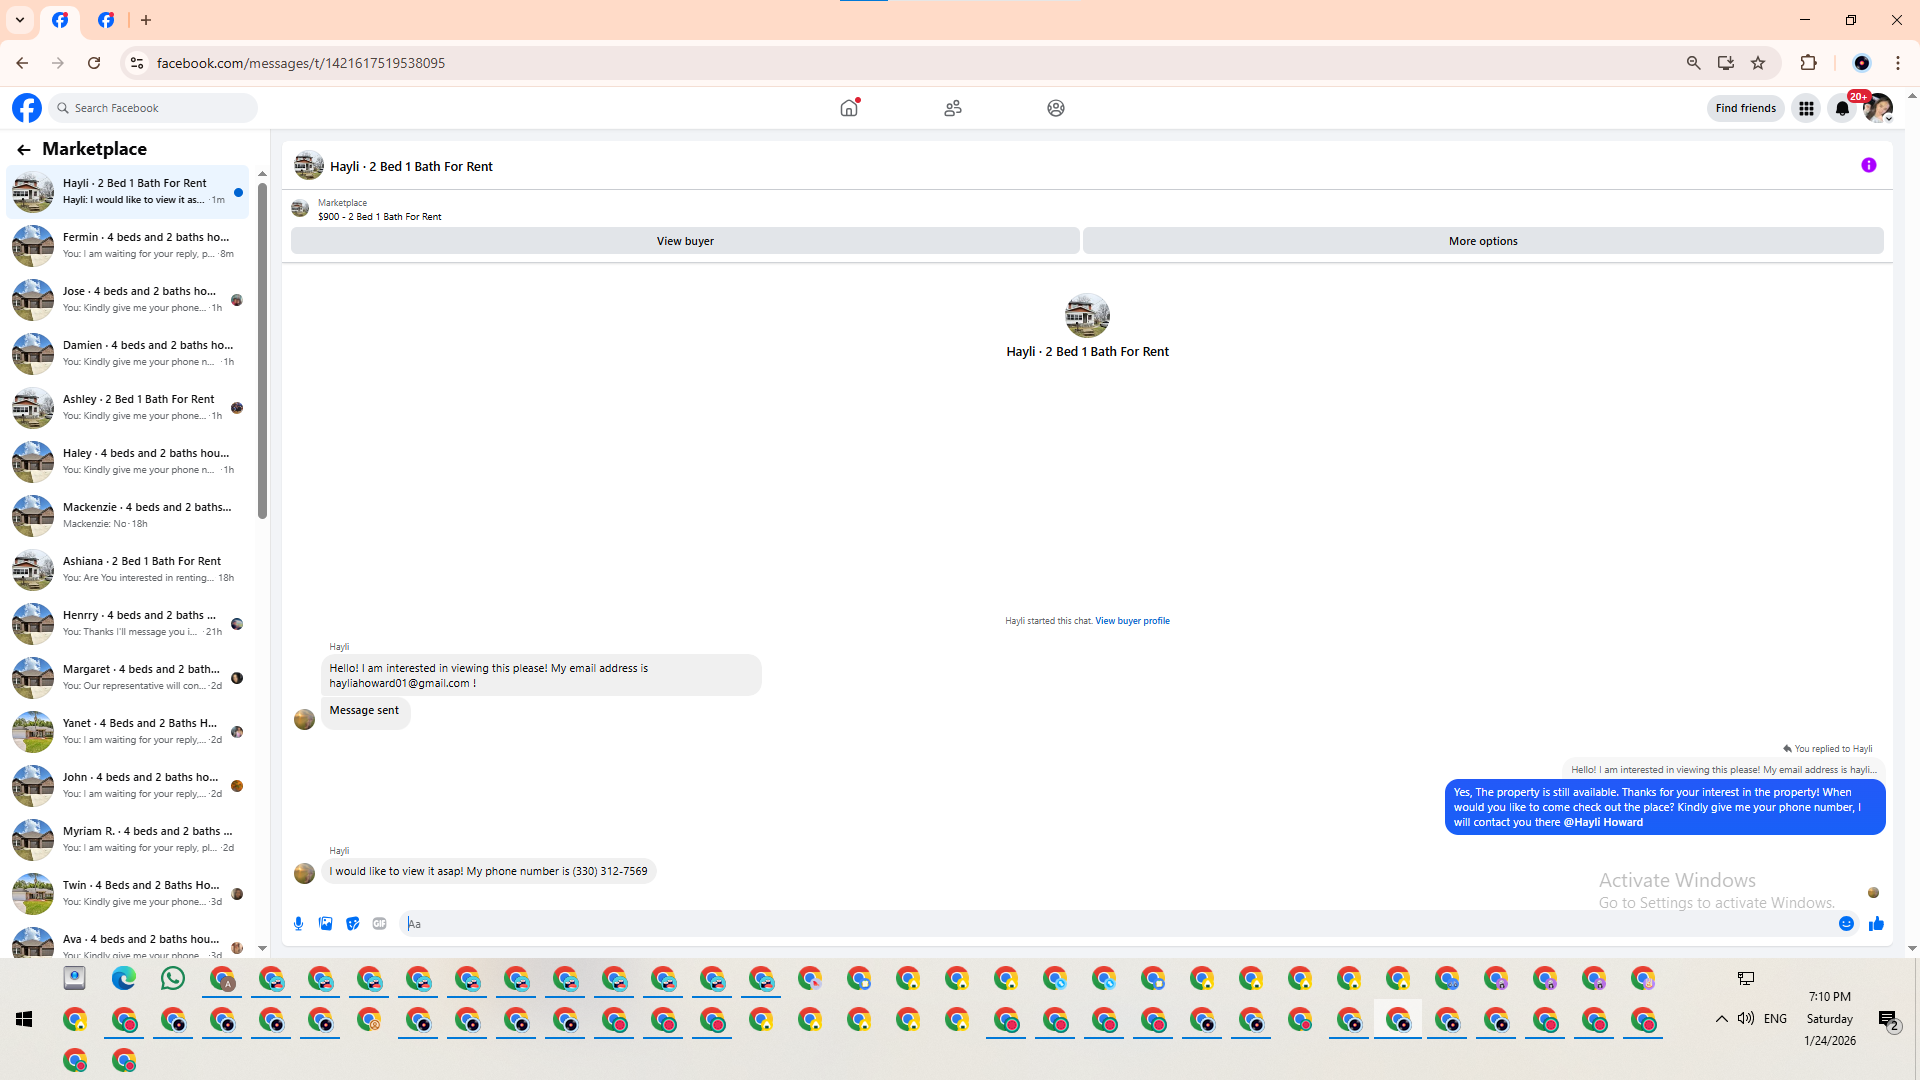Open the sticker picker icon
1920x1080 pixels.
pos(352,924)
